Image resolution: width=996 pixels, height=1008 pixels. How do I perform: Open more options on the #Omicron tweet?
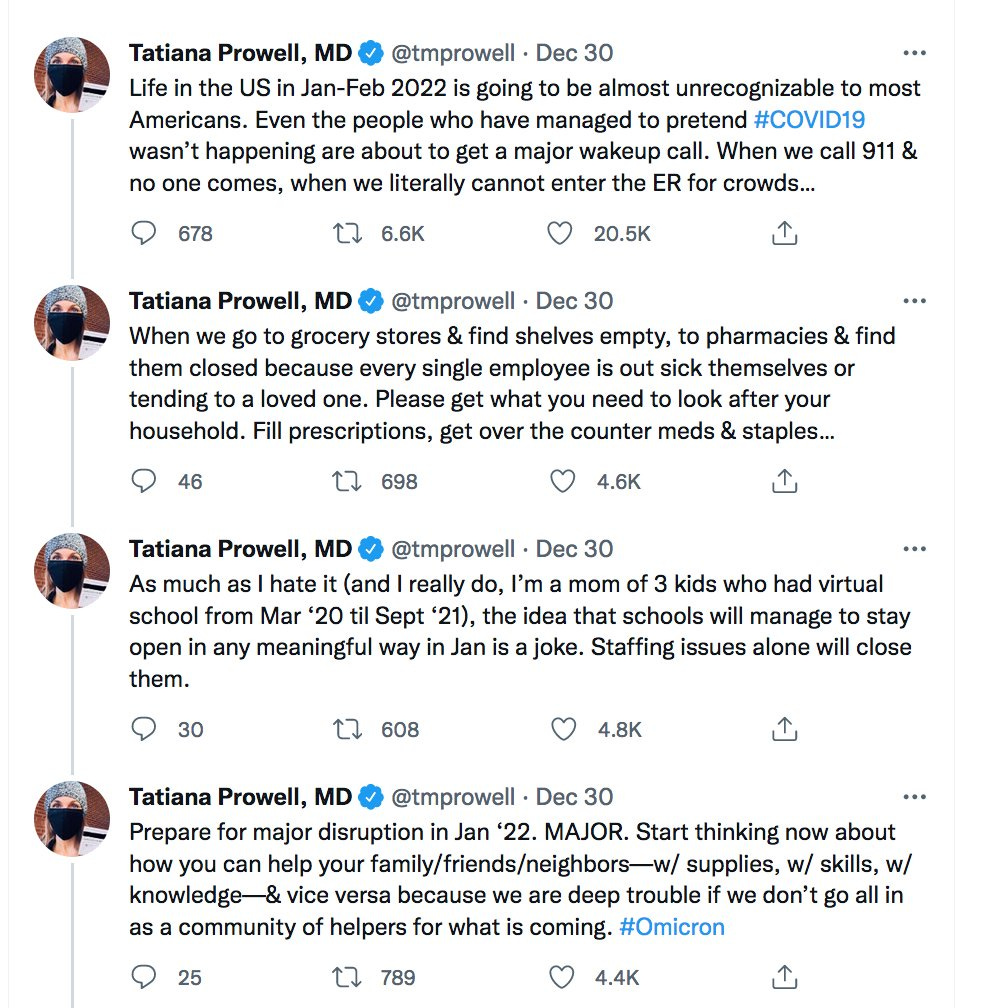coord(914,797)
